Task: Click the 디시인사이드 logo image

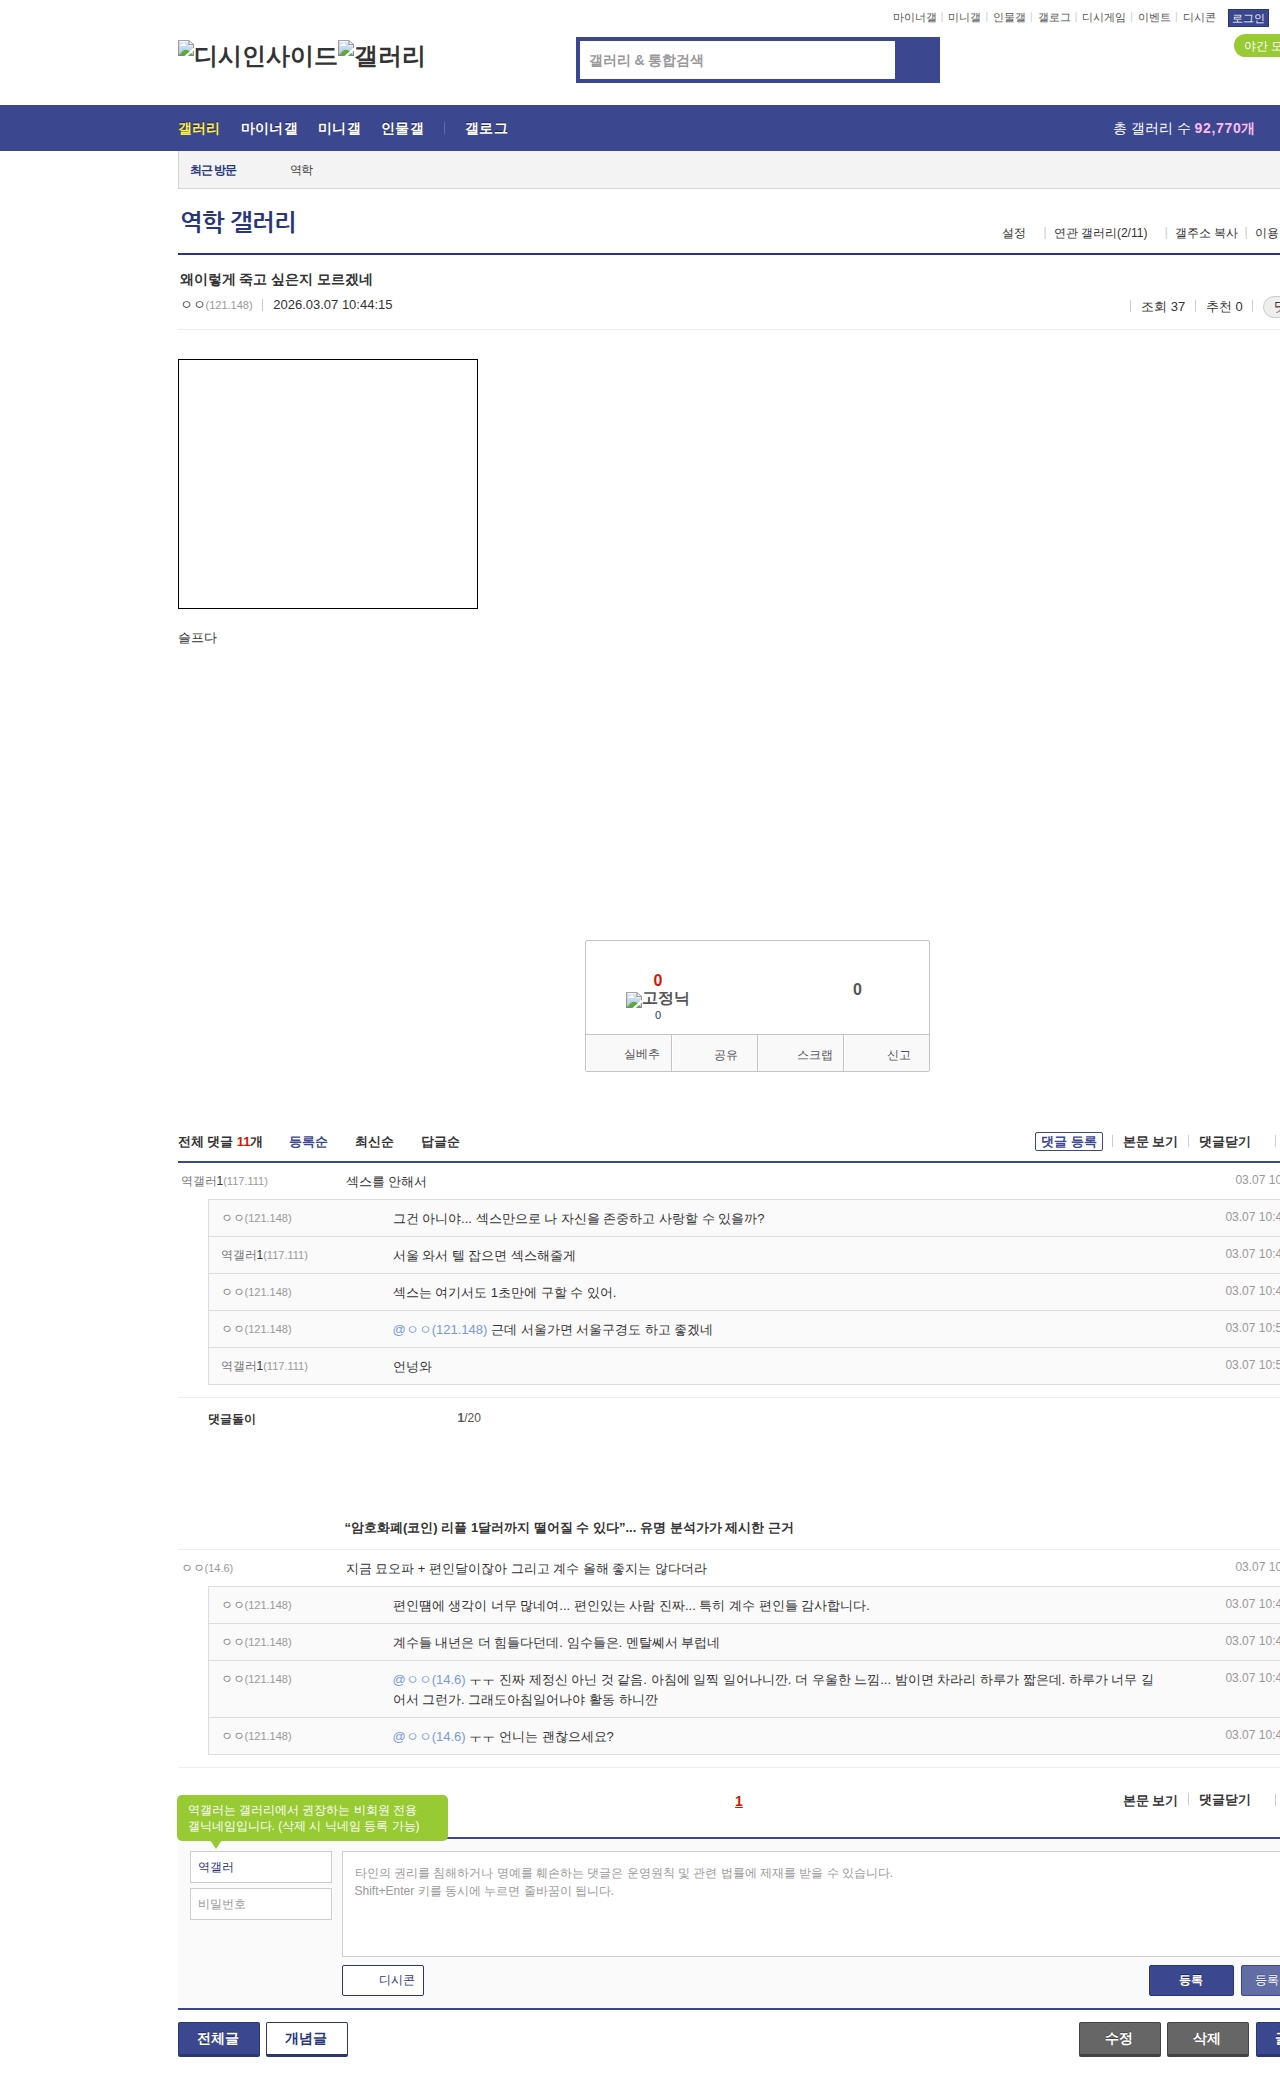Action: [258, 55]
